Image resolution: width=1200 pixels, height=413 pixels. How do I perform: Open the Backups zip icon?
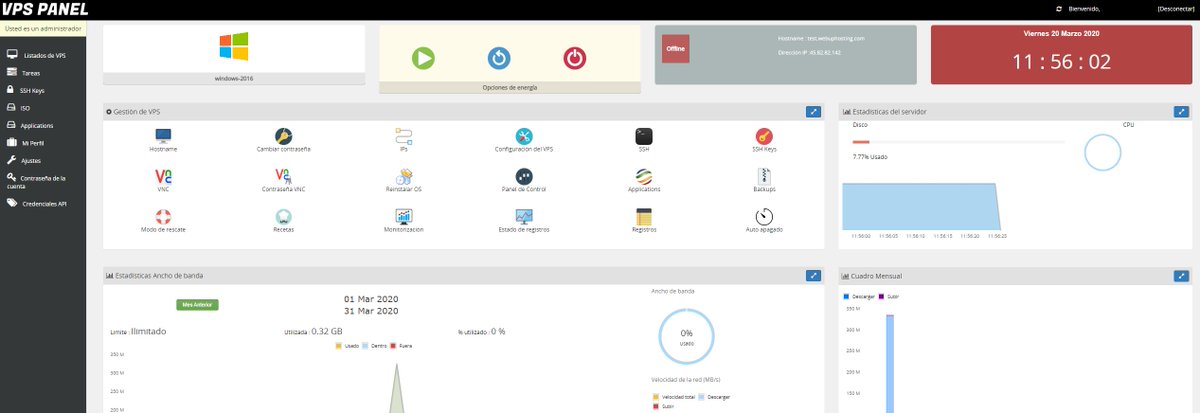coord(764,176)
